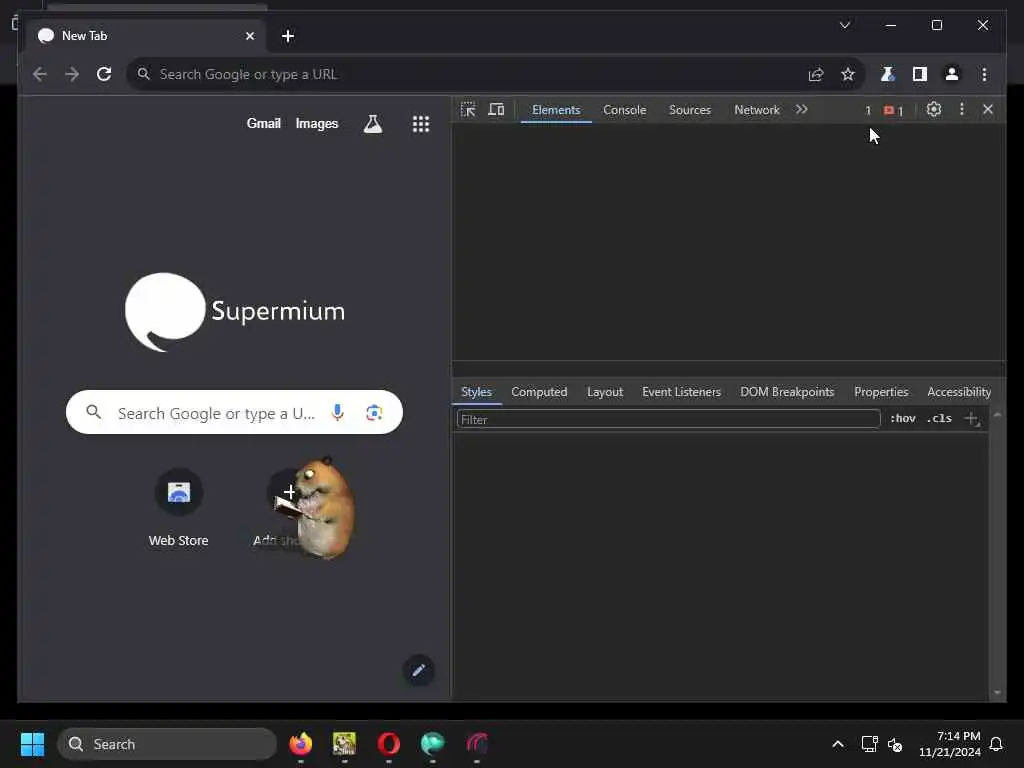Open the Elements tab in DevTools
The width and height of the screenshot is (1024, 768).
[556, 110]
